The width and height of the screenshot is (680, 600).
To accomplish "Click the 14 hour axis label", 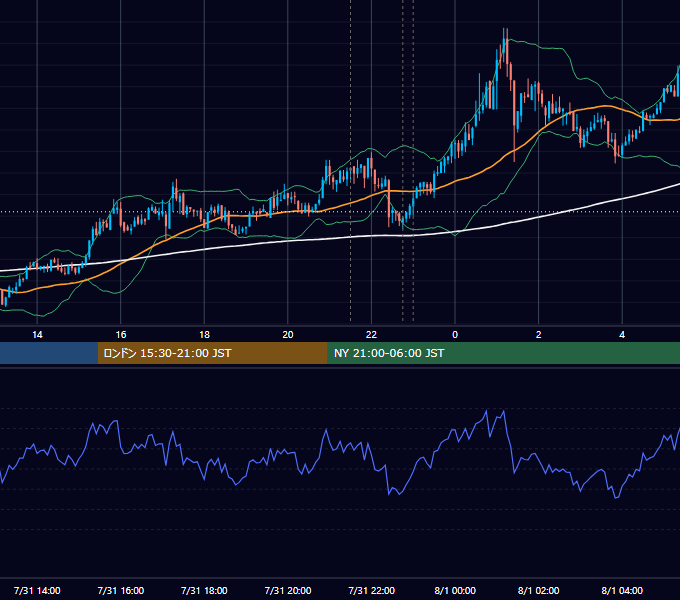I will coord(37,335).
